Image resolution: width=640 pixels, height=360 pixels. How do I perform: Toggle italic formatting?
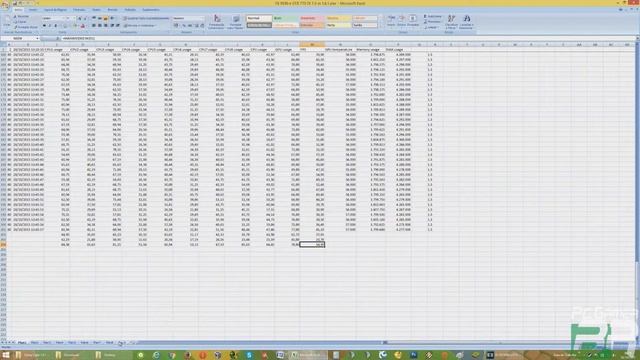50,26
